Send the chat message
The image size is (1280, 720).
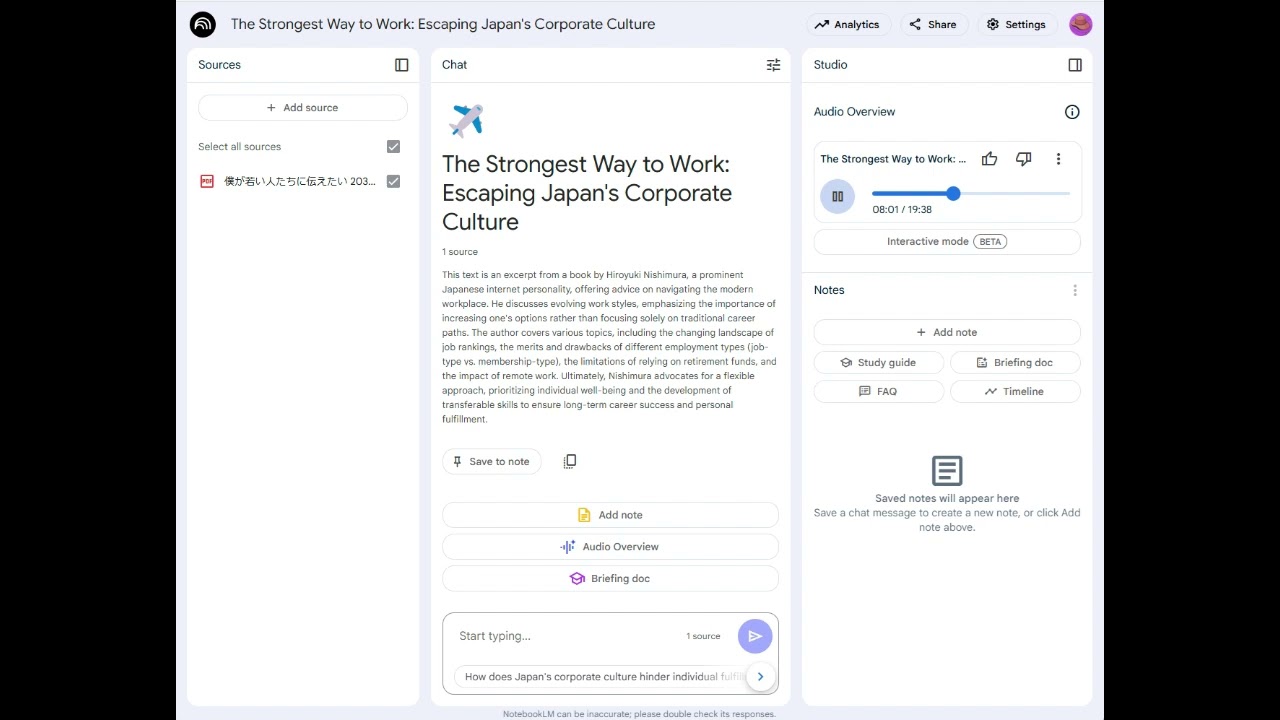pyautogui.click(x=755, y=636)
